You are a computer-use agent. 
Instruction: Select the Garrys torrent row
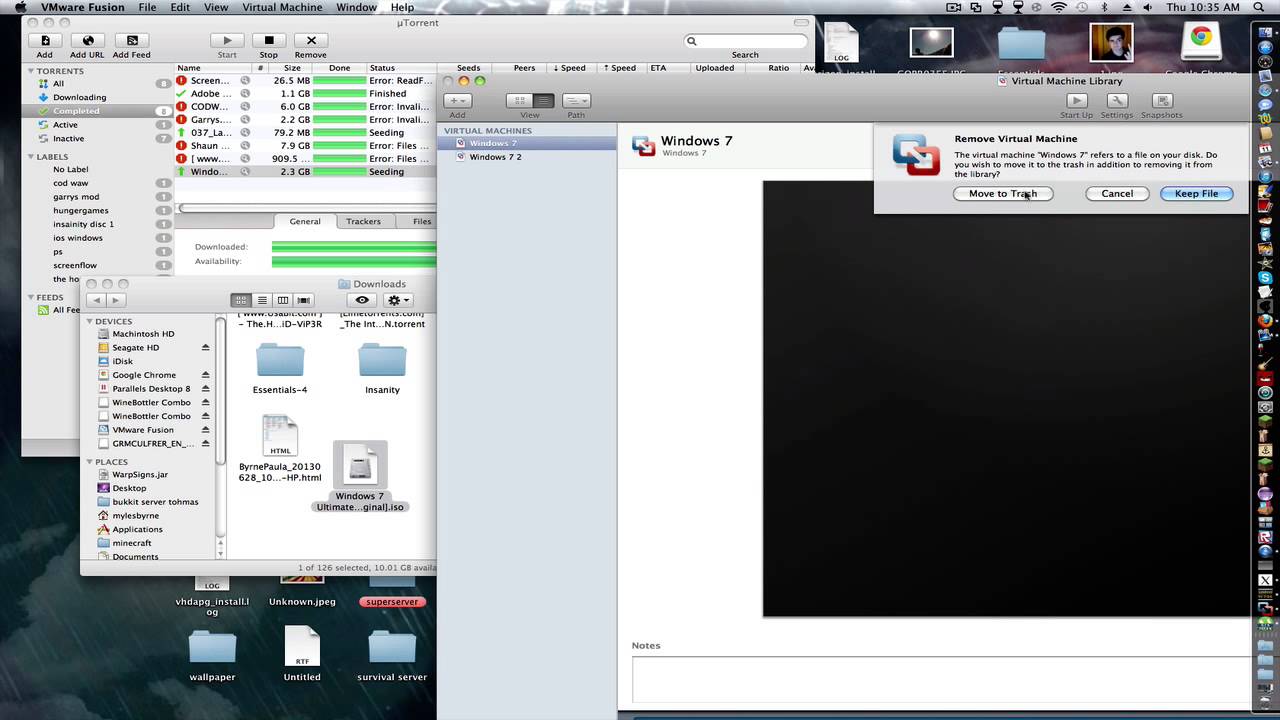coord(306,120)
